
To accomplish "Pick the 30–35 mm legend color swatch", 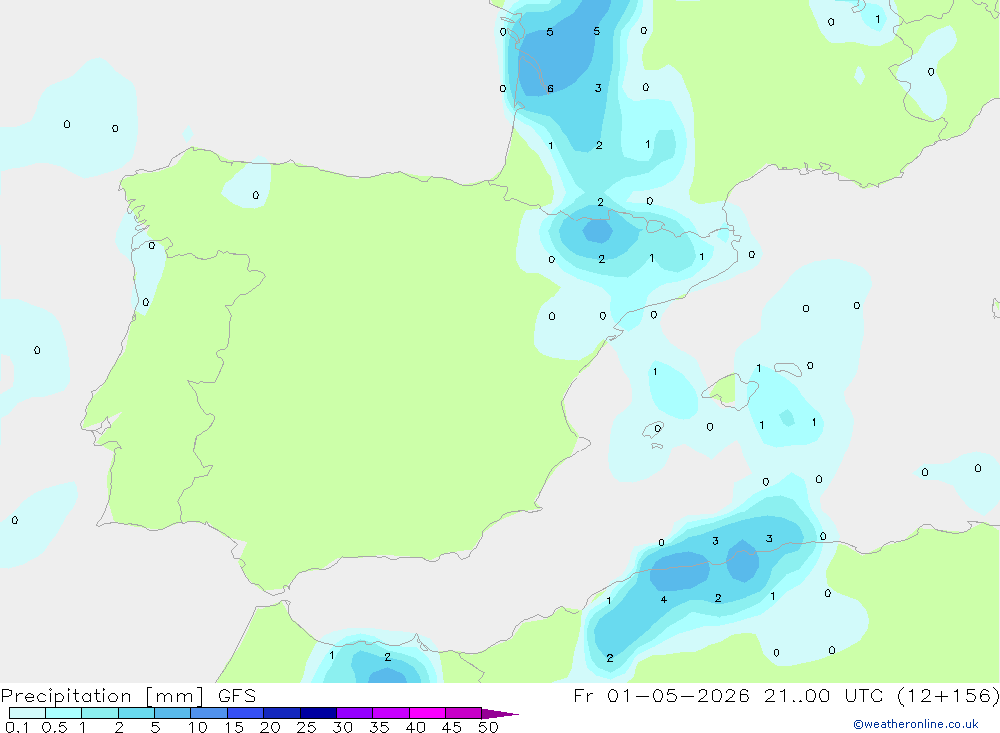I will coord(355,713).
